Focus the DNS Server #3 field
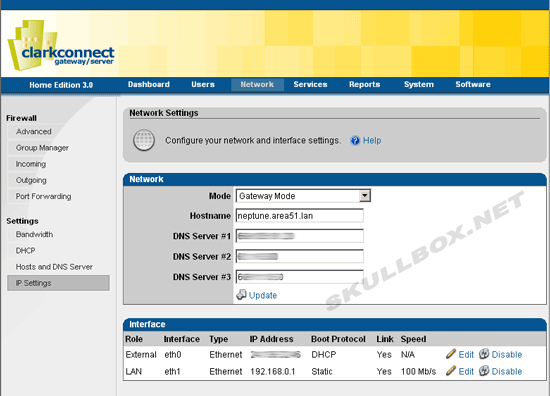The image size is (550, 396). click(x=300, y=277)
